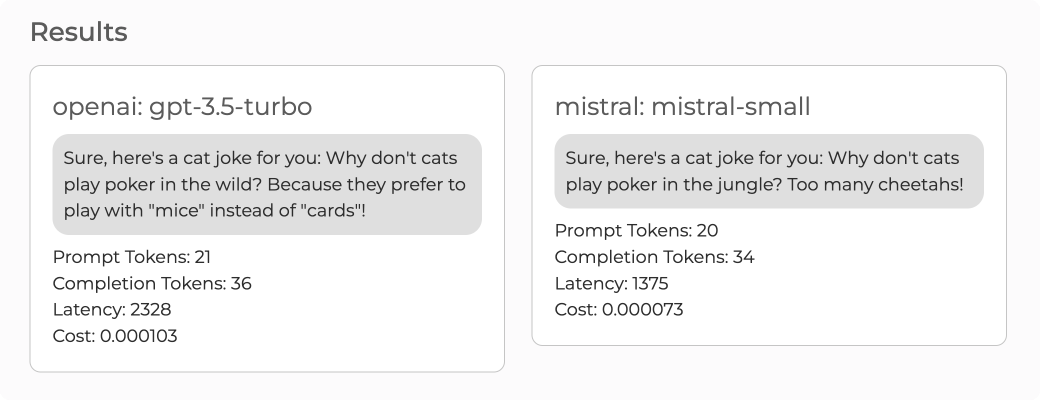Select the "Completion Tokens: 36" line
The image size is (1040, 400).
(152, 283)
